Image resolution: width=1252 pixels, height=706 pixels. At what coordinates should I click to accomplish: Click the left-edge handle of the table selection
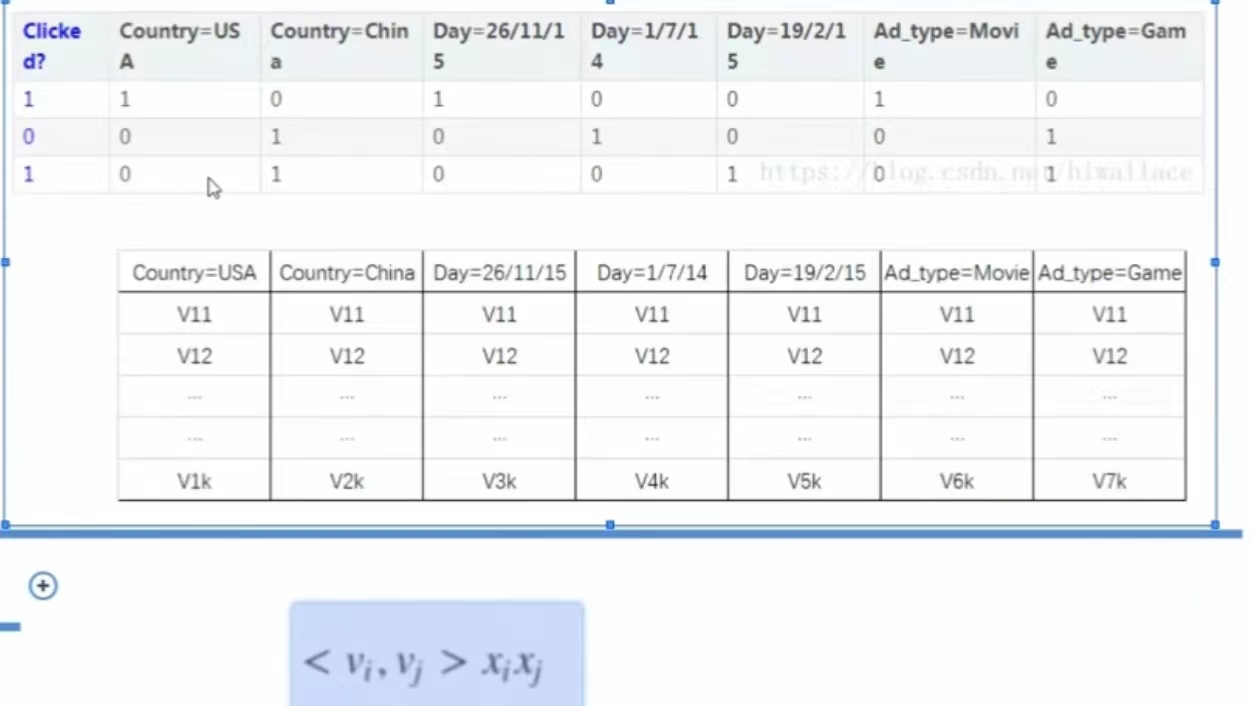tap(5, 262)
